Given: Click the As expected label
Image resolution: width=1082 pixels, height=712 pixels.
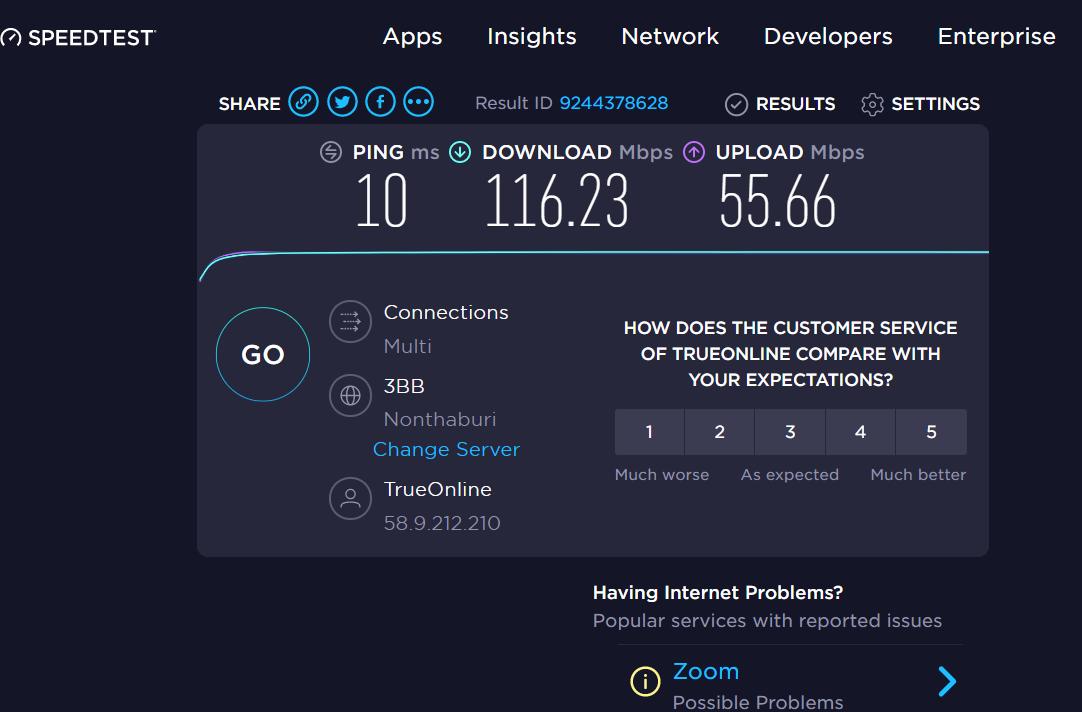Looking at the screenshot, I should pyautogui.click(x=790, y=475).
